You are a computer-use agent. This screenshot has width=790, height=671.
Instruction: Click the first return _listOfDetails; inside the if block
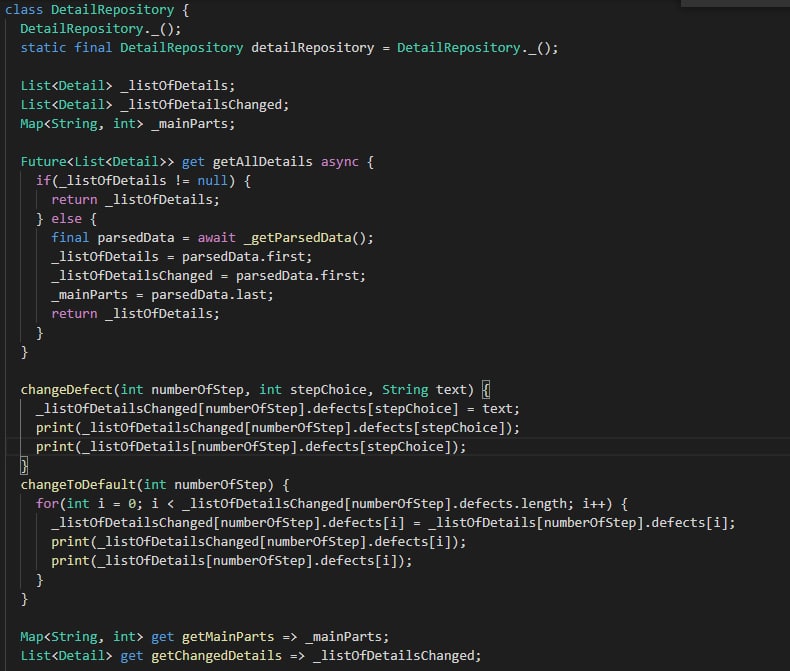point(135,200)
